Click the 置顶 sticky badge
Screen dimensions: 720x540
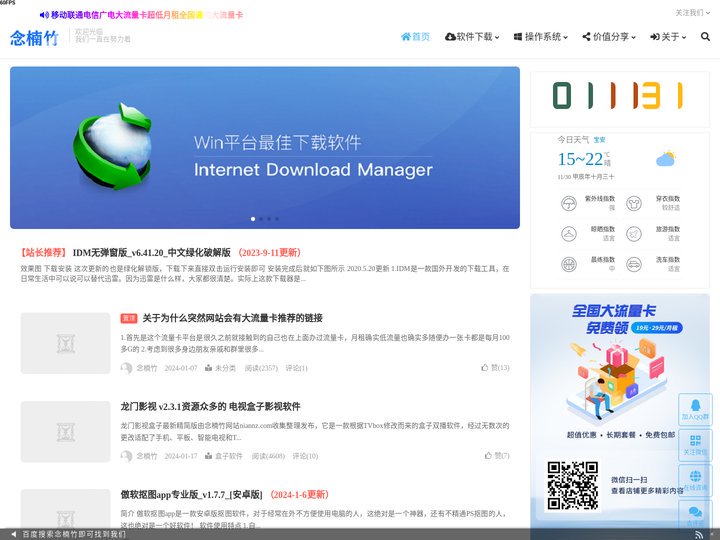[129, 318]
